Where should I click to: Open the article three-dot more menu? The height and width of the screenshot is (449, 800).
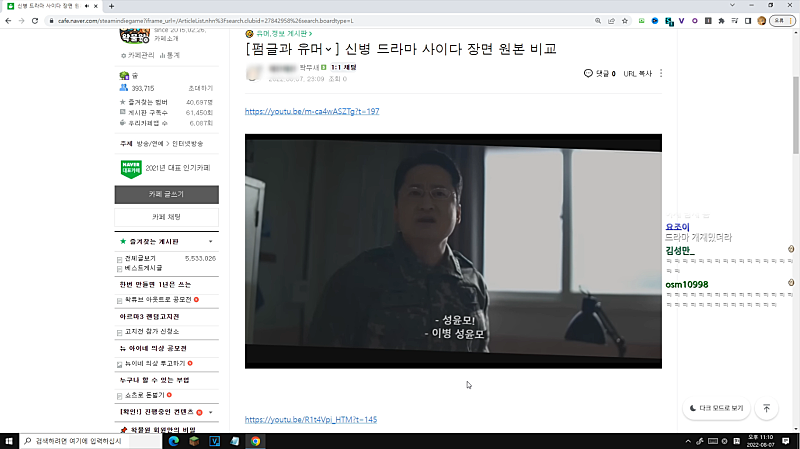pyautogui.click(x=661, y=73)
